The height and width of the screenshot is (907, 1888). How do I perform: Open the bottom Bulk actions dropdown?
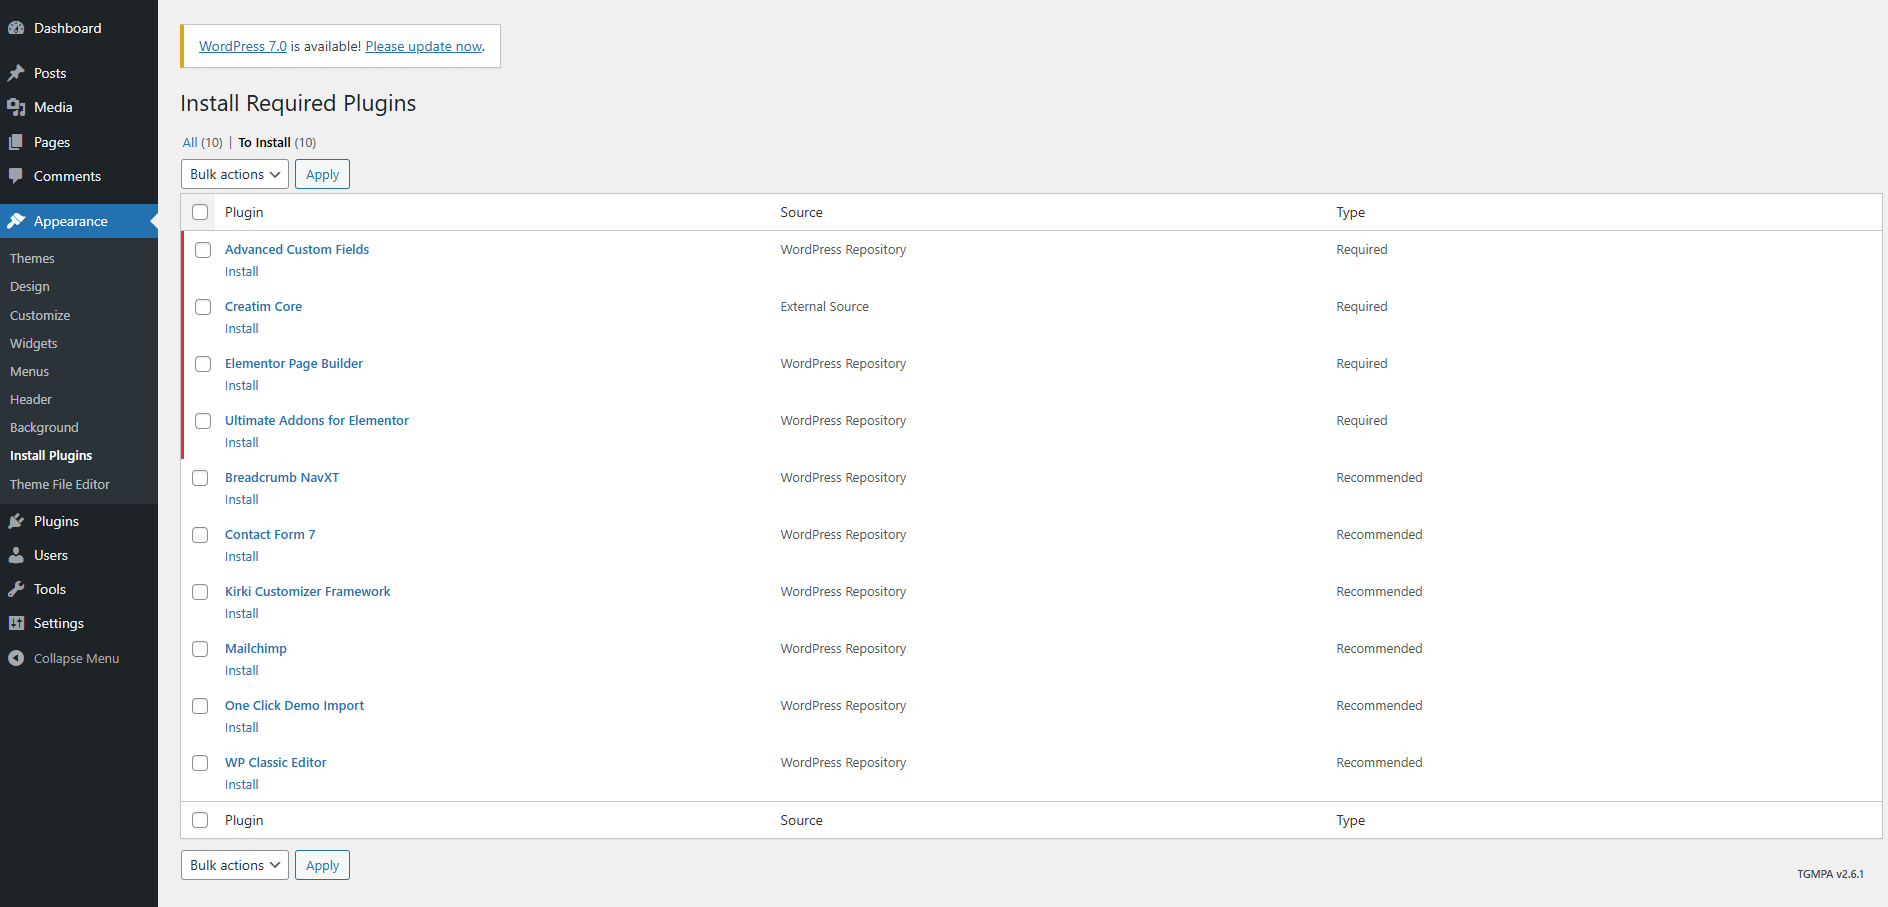235,865
